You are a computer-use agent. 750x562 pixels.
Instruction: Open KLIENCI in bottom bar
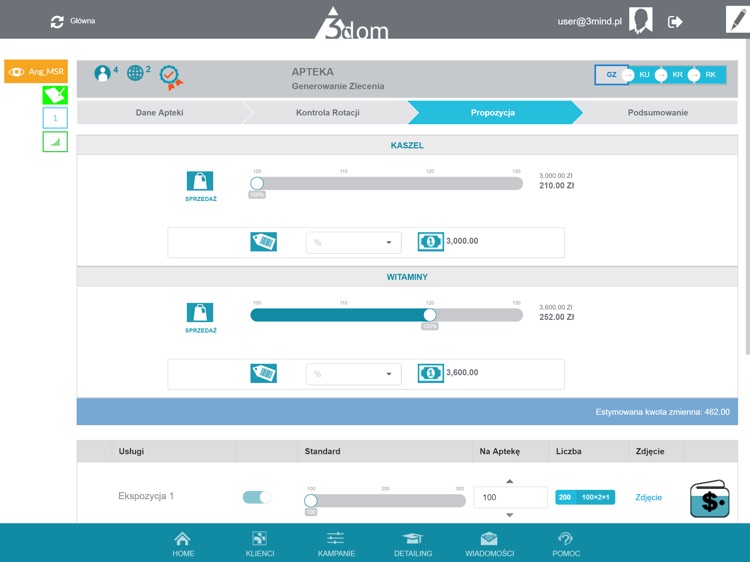(260, 544)
